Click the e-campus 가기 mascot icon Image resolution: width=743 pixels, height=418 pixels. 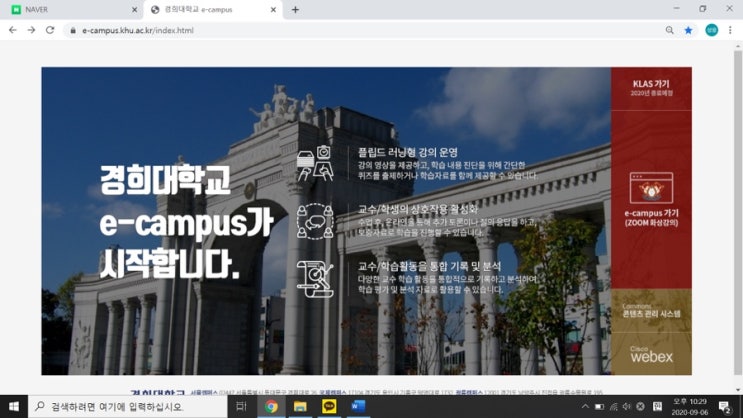pyautogui.click(x=651, y=188)
